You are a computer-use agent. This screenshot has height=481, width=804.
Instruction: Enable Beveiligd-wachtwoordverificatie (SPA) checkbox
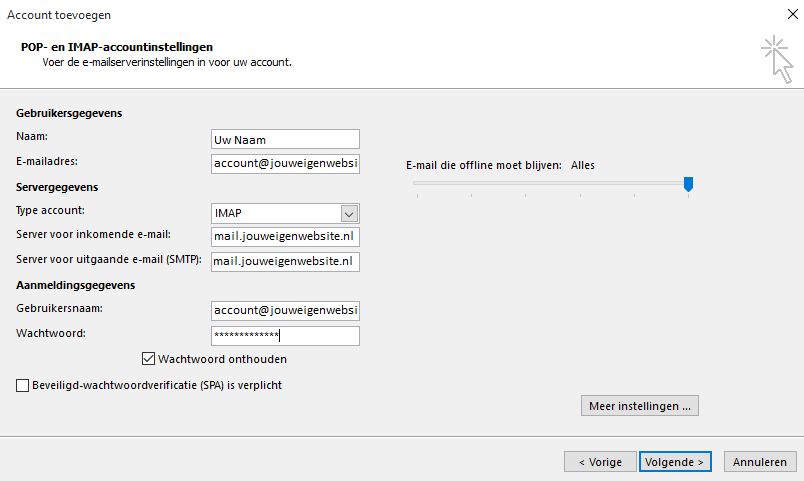coord(23,385)
